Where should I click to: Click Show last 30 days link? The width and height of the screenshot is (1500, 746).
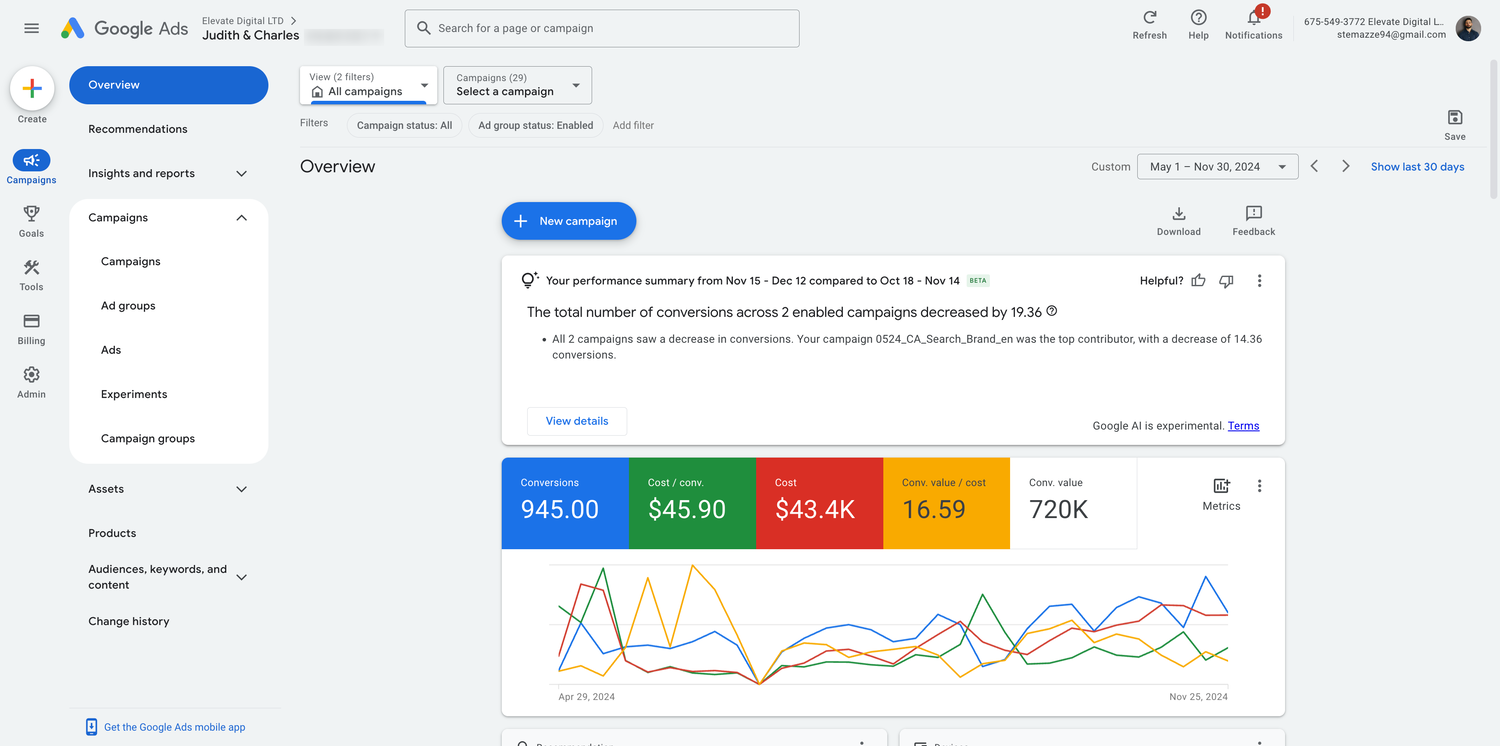[1417, 167]
